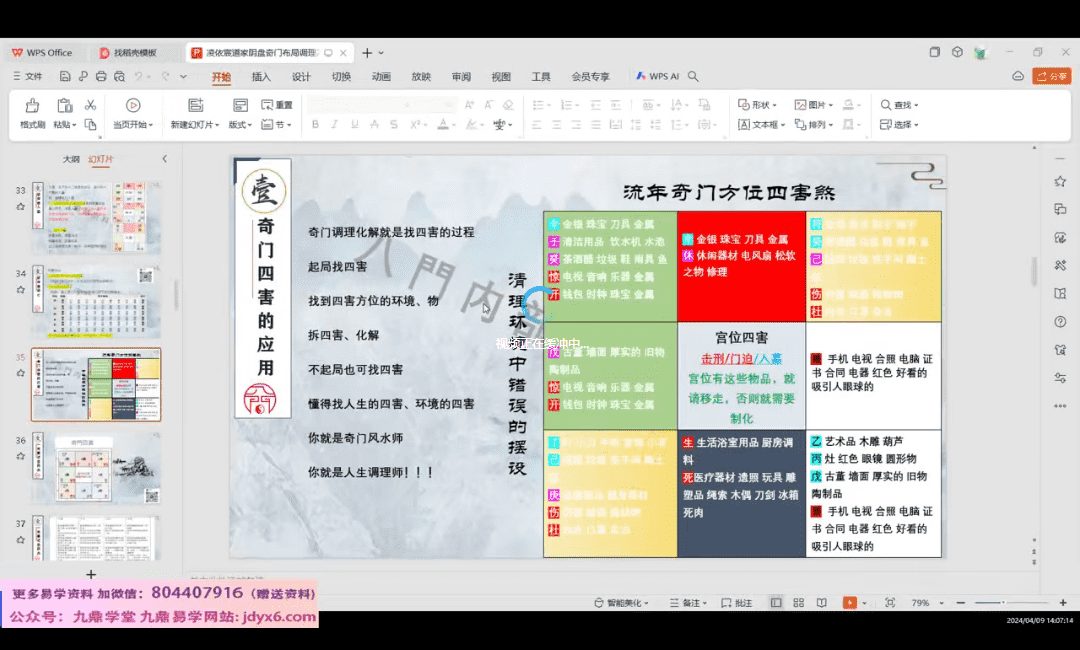Click the New Slide (新建幻灯片) icon

(195, 106)
